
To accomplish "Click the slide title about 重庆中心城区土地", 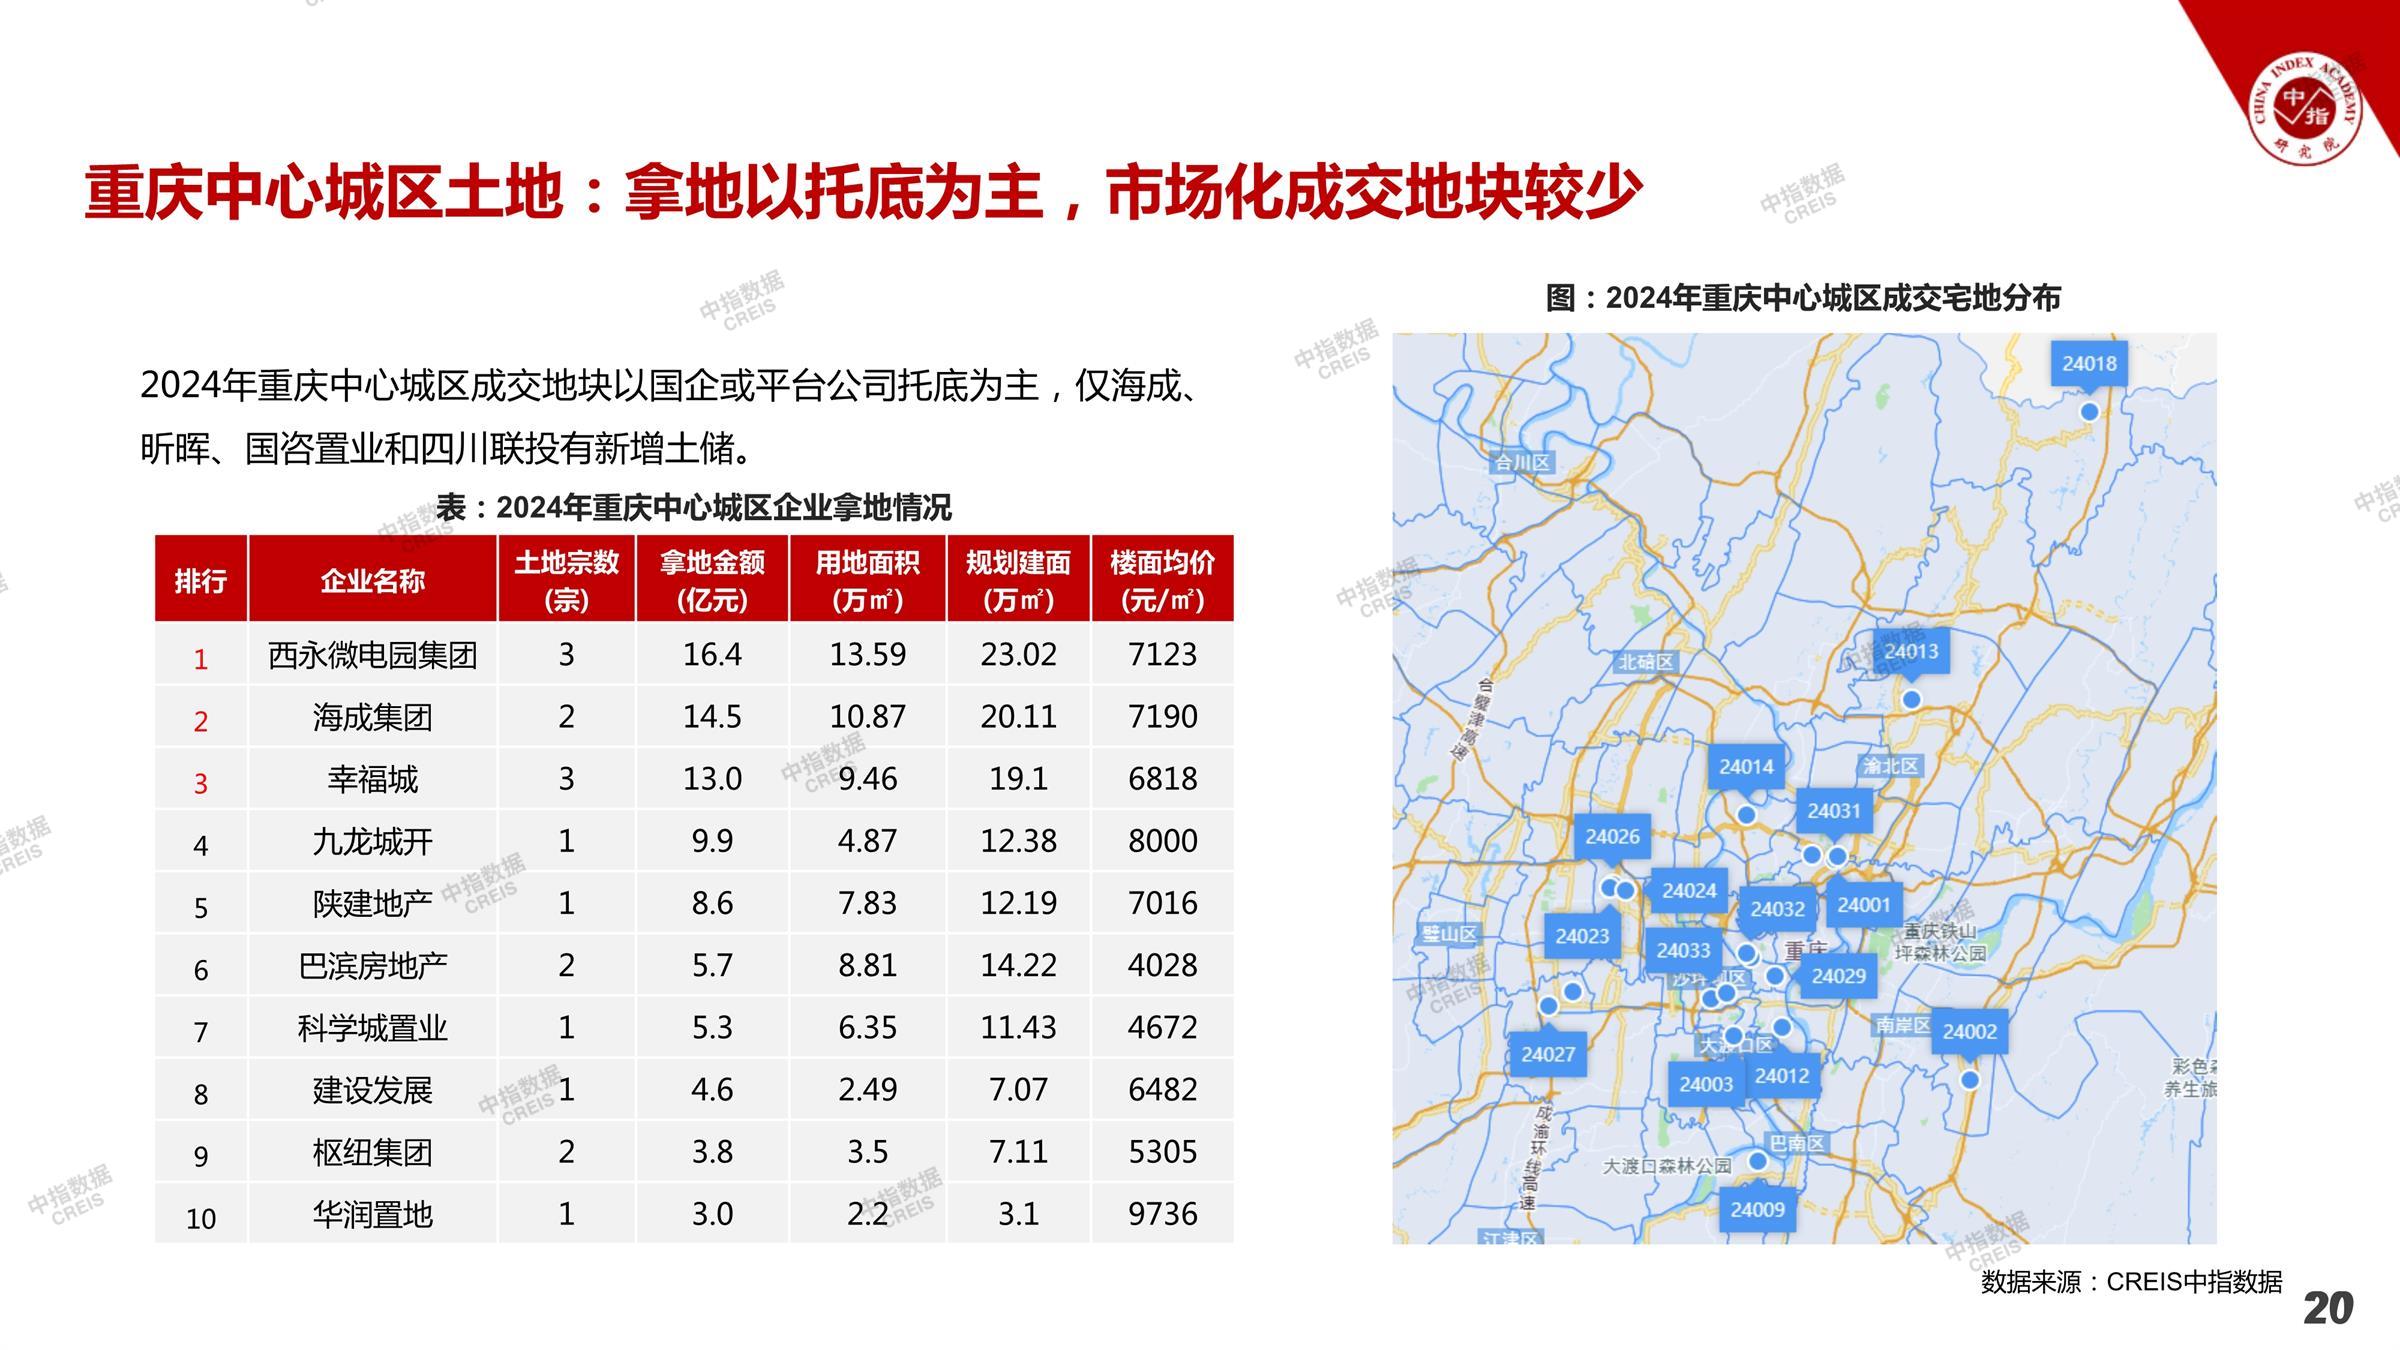I will click(x=862, y=192).
